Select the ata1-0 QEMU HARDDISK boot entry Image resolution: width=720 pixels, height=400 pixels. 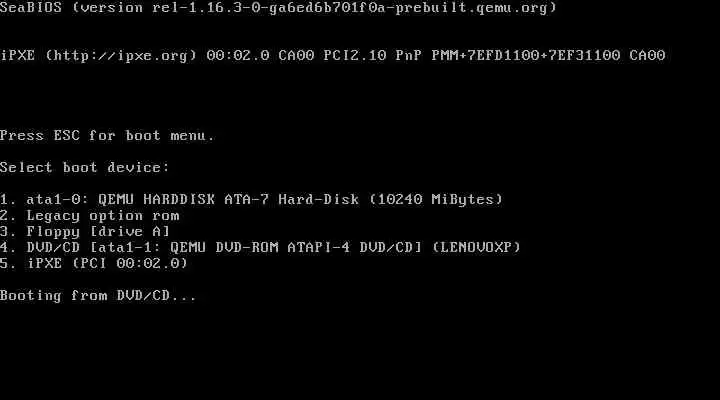click(x=252, y=200)
